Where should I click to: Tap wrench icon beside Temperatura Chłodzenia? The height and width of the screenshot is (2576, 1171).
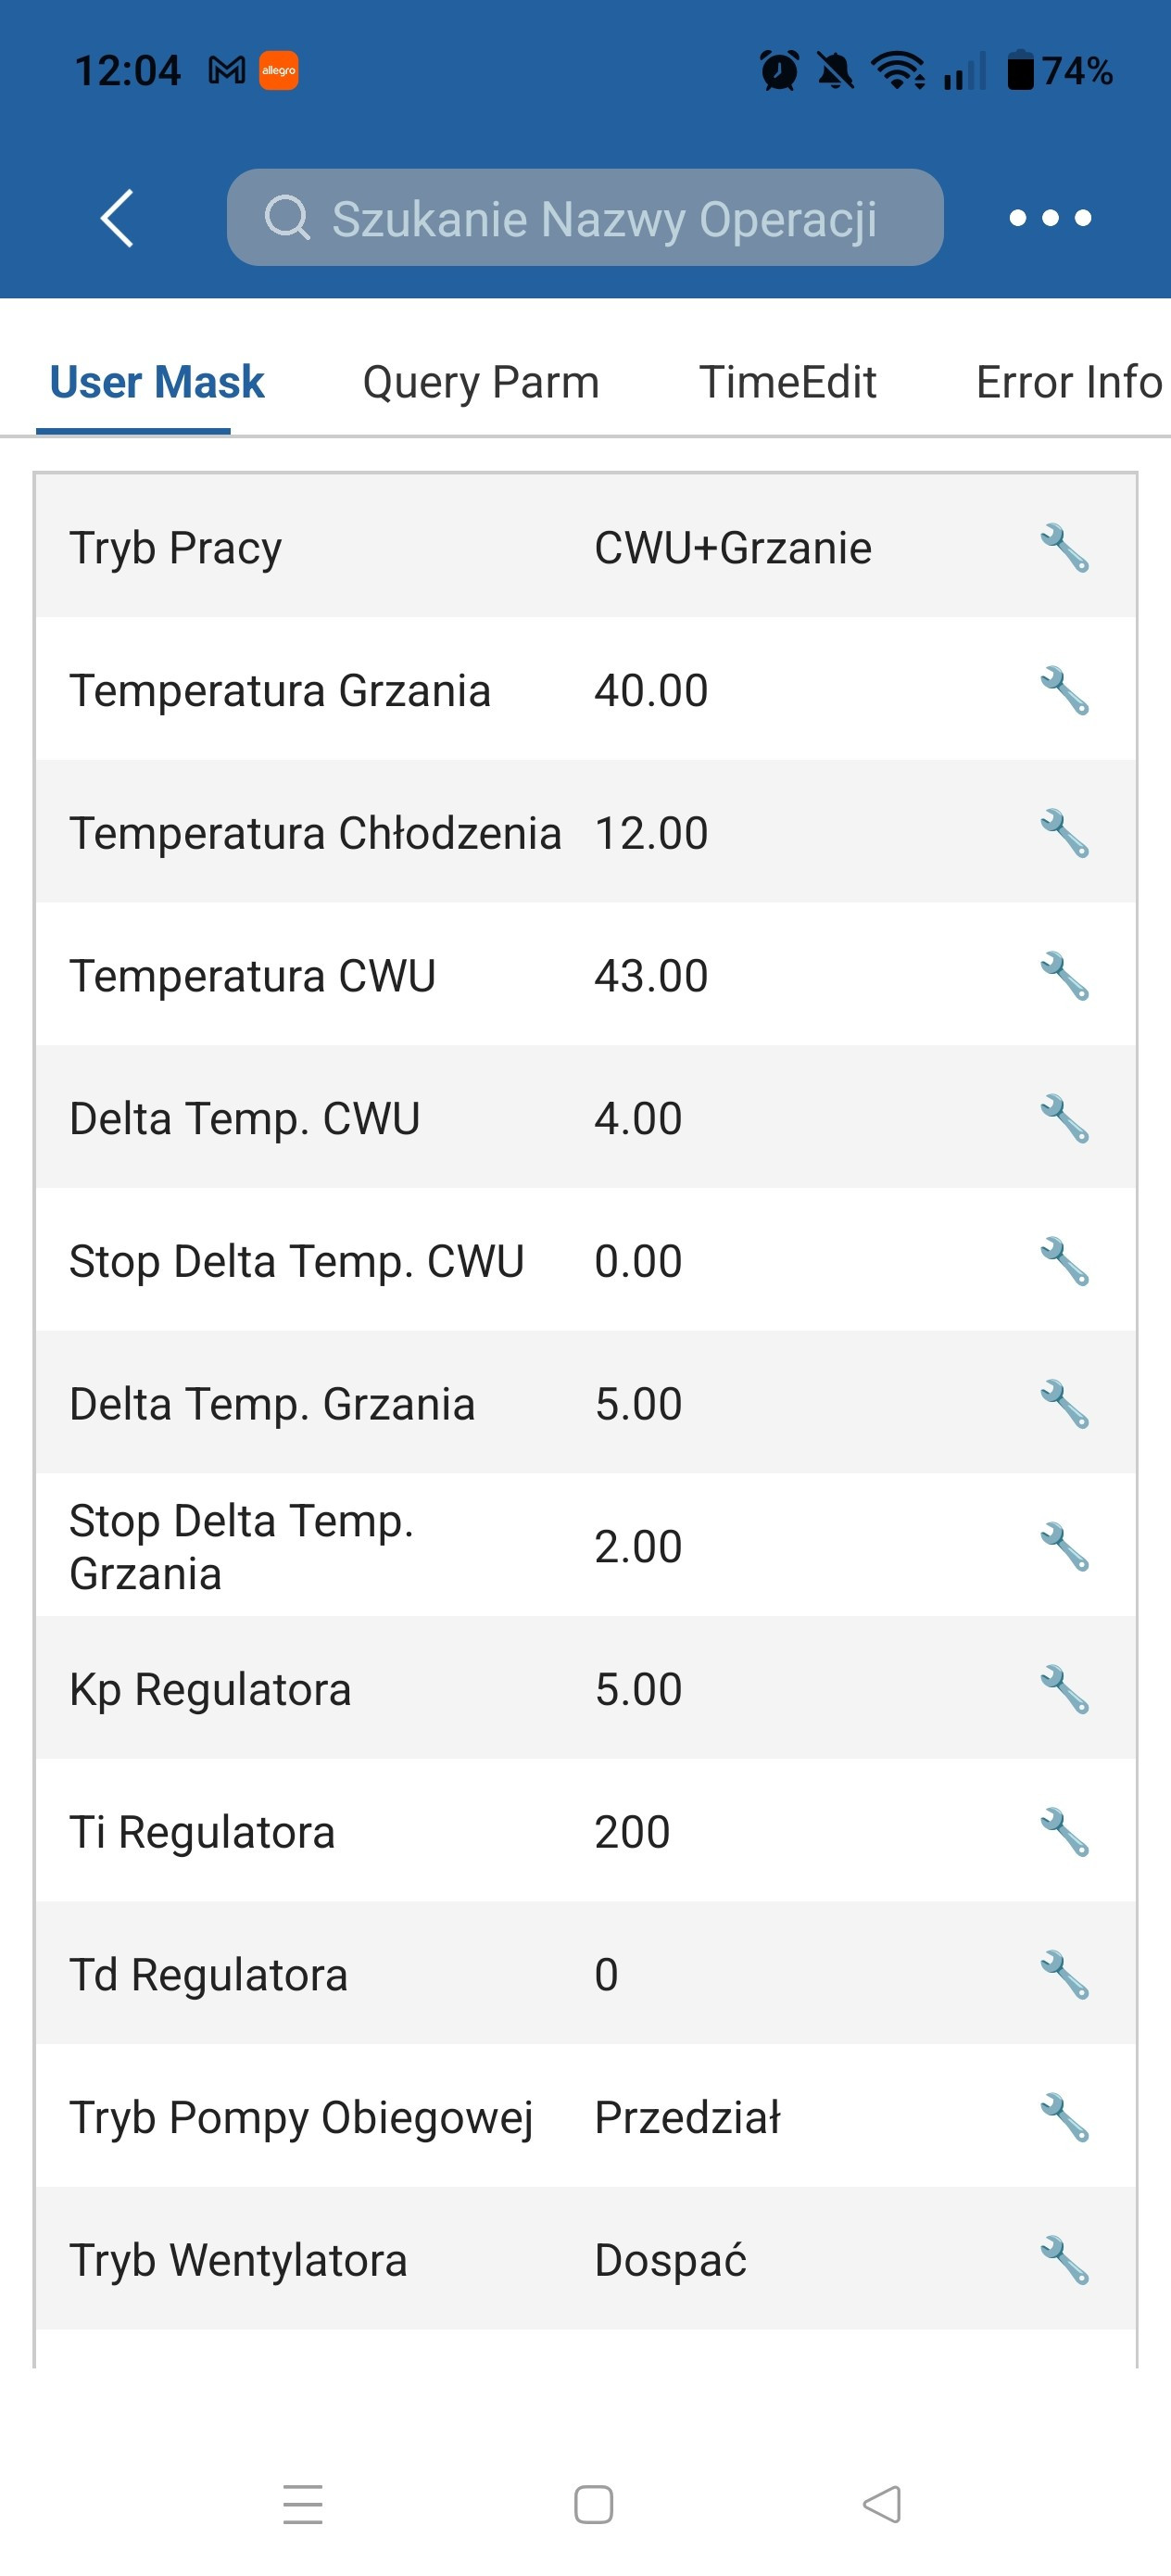pyautogui.click(x=1064, y=834)
